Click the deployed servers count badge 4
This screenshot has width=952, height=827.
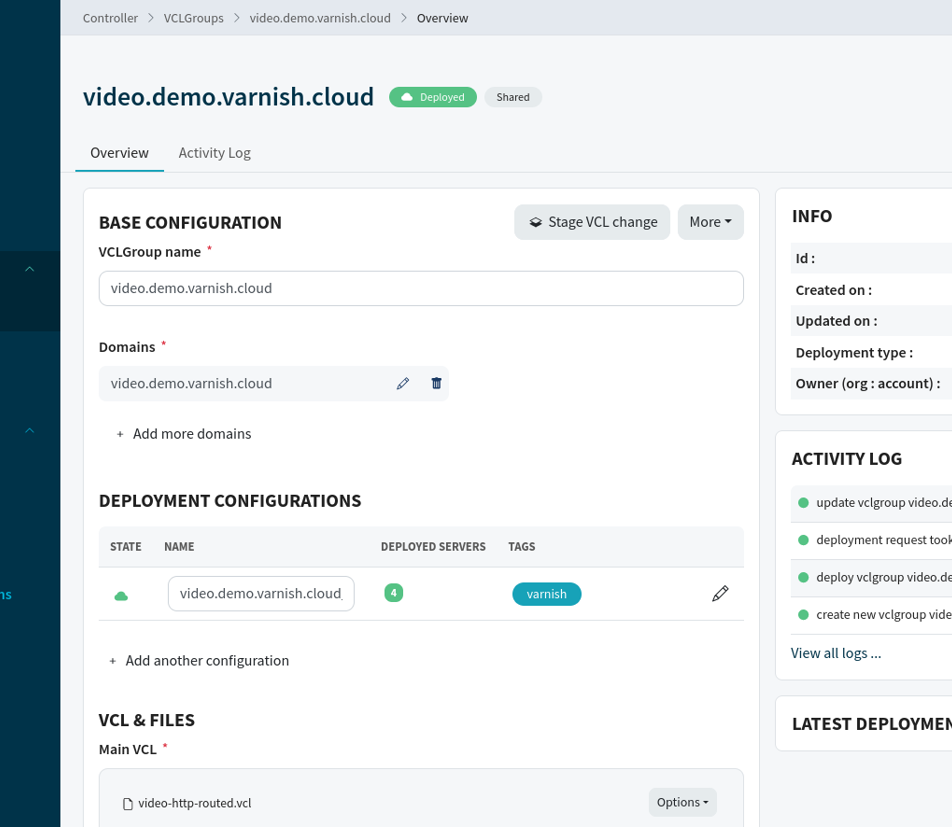pyautogui.click(x=394, y=593)
